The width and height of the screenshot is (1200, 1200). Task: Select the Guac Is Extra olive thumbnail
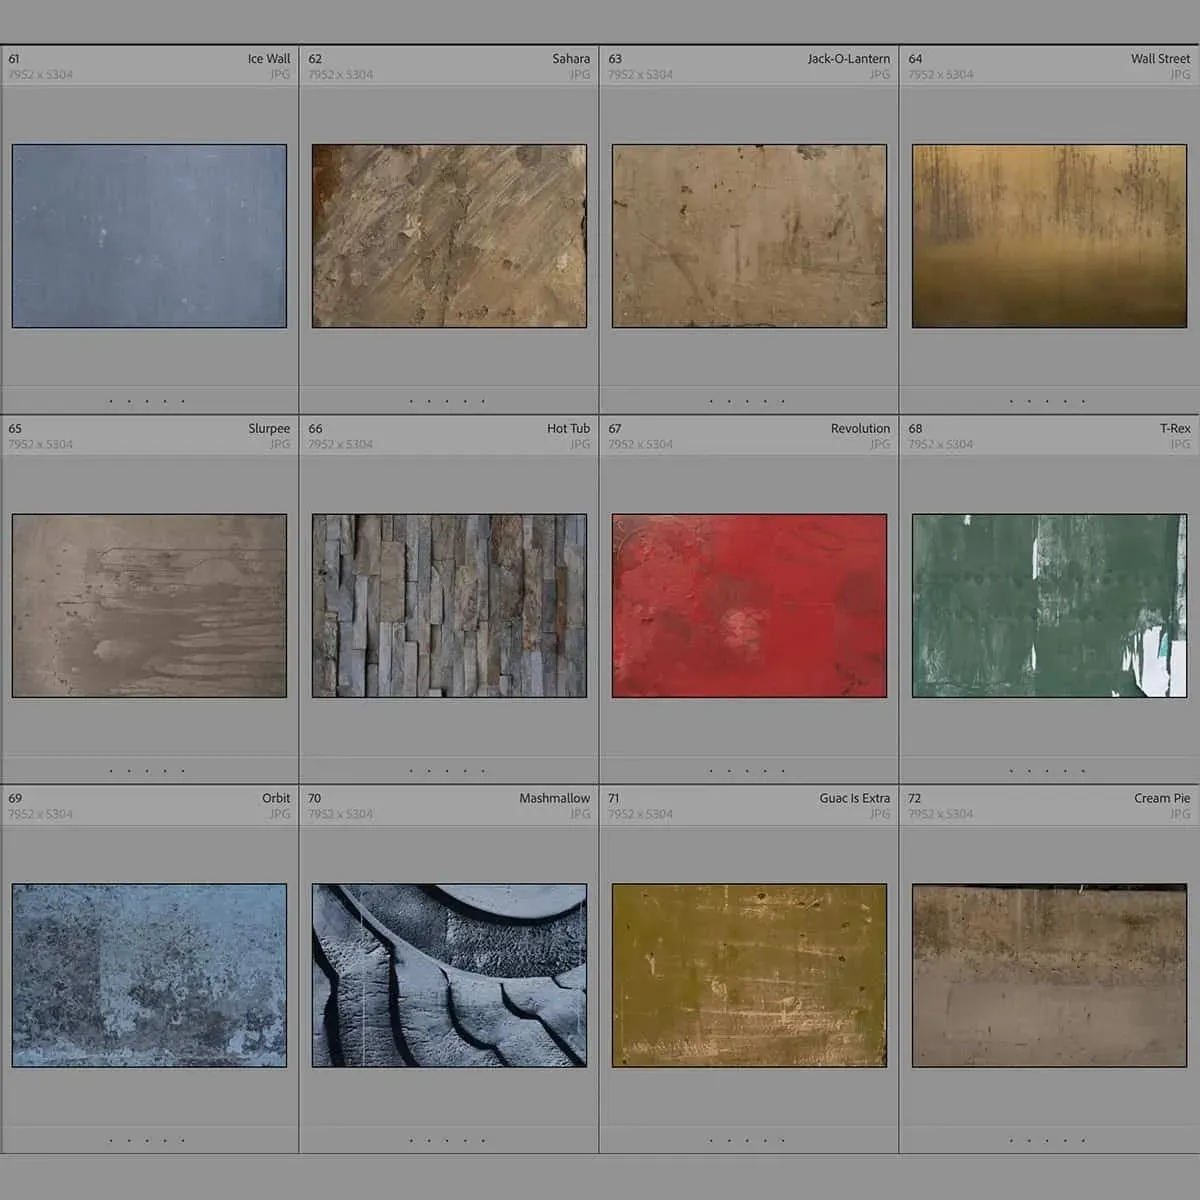coord(749,975)
